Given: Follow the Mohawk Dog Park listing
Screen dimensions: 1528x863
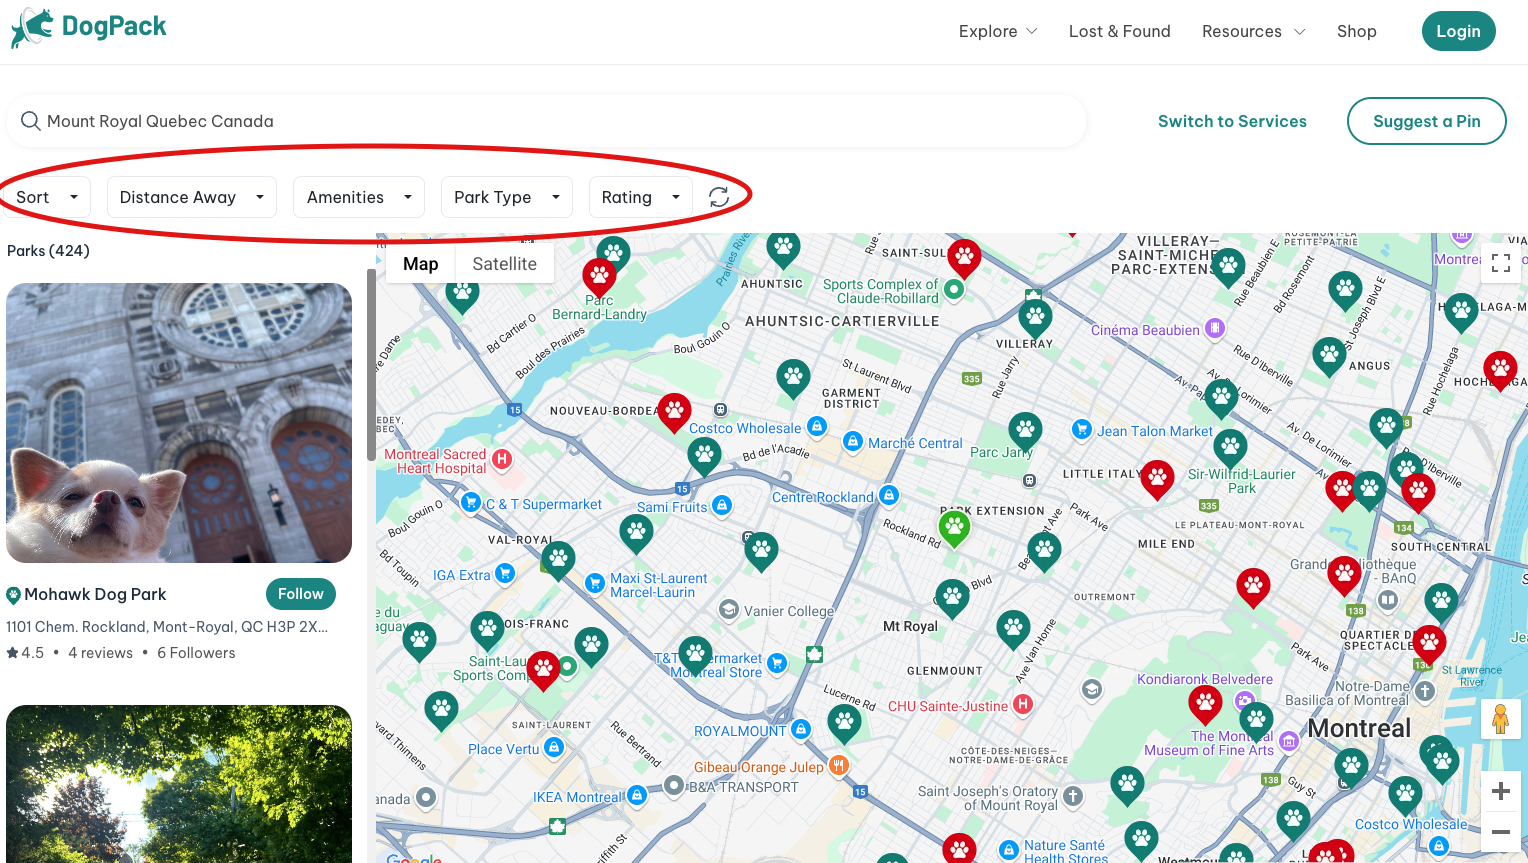Looking at the screenshot, I should [300, 593].
